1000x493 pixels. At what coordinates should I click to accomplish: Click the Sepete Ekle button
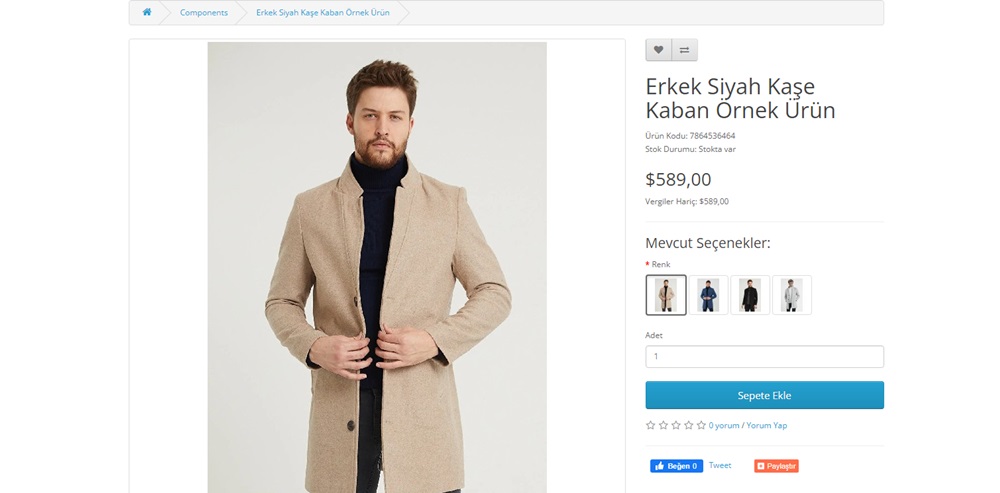pos(764,395)
